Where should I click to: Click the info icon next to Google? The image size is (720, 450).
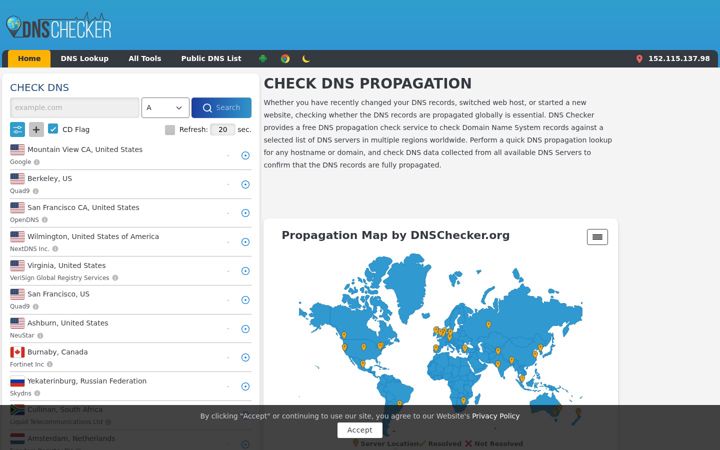click(x=37, y=162)
